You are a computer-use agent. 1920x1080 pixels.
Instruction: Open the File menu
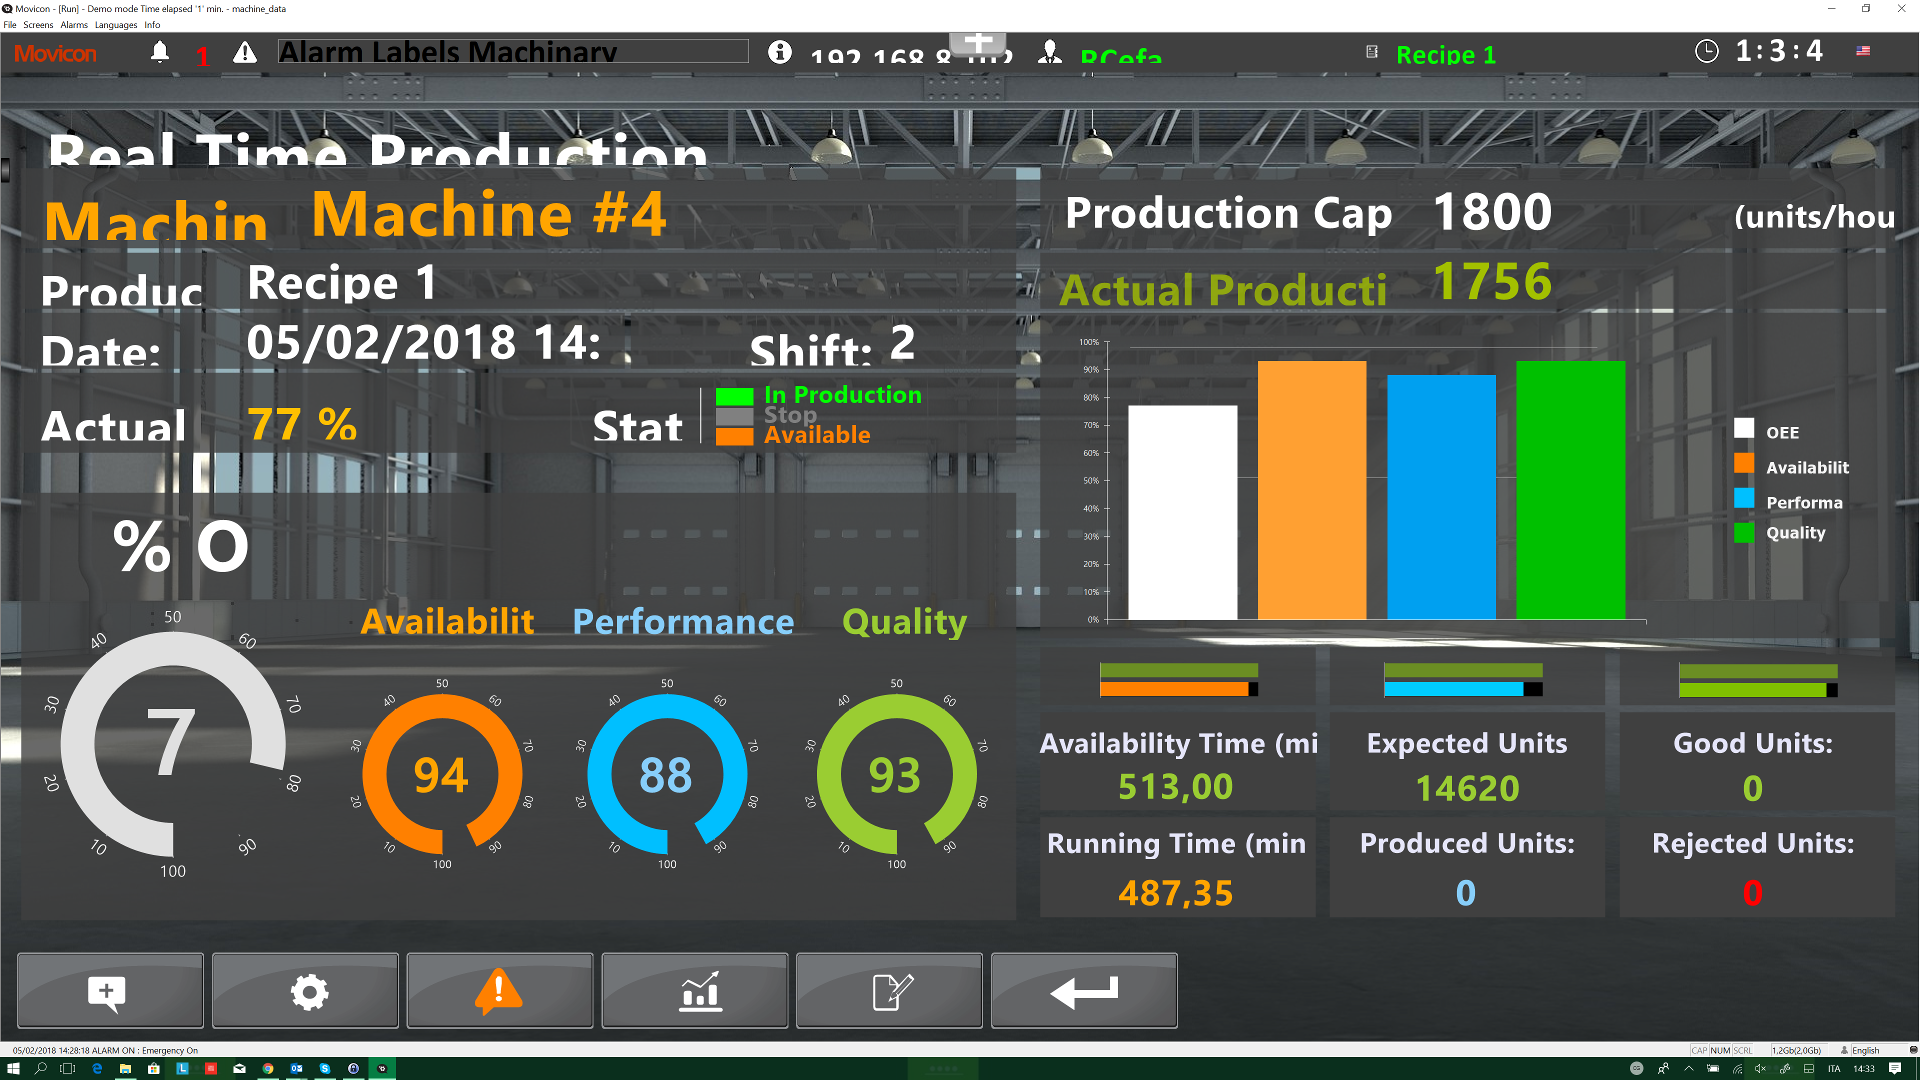point(10,25)
